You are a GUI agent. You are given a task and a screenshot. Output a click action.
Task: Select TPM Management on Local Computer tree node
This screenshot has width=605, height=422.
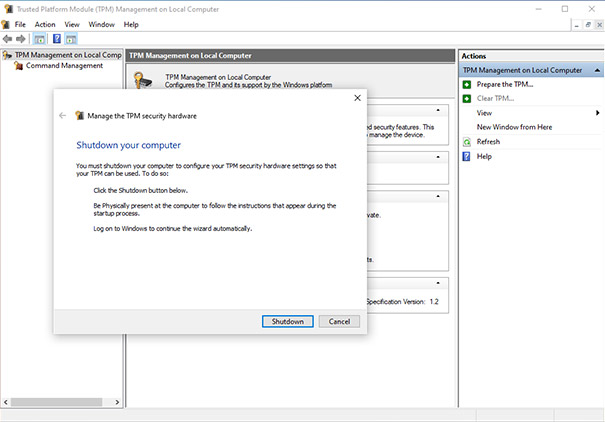[x=68, y=56]
